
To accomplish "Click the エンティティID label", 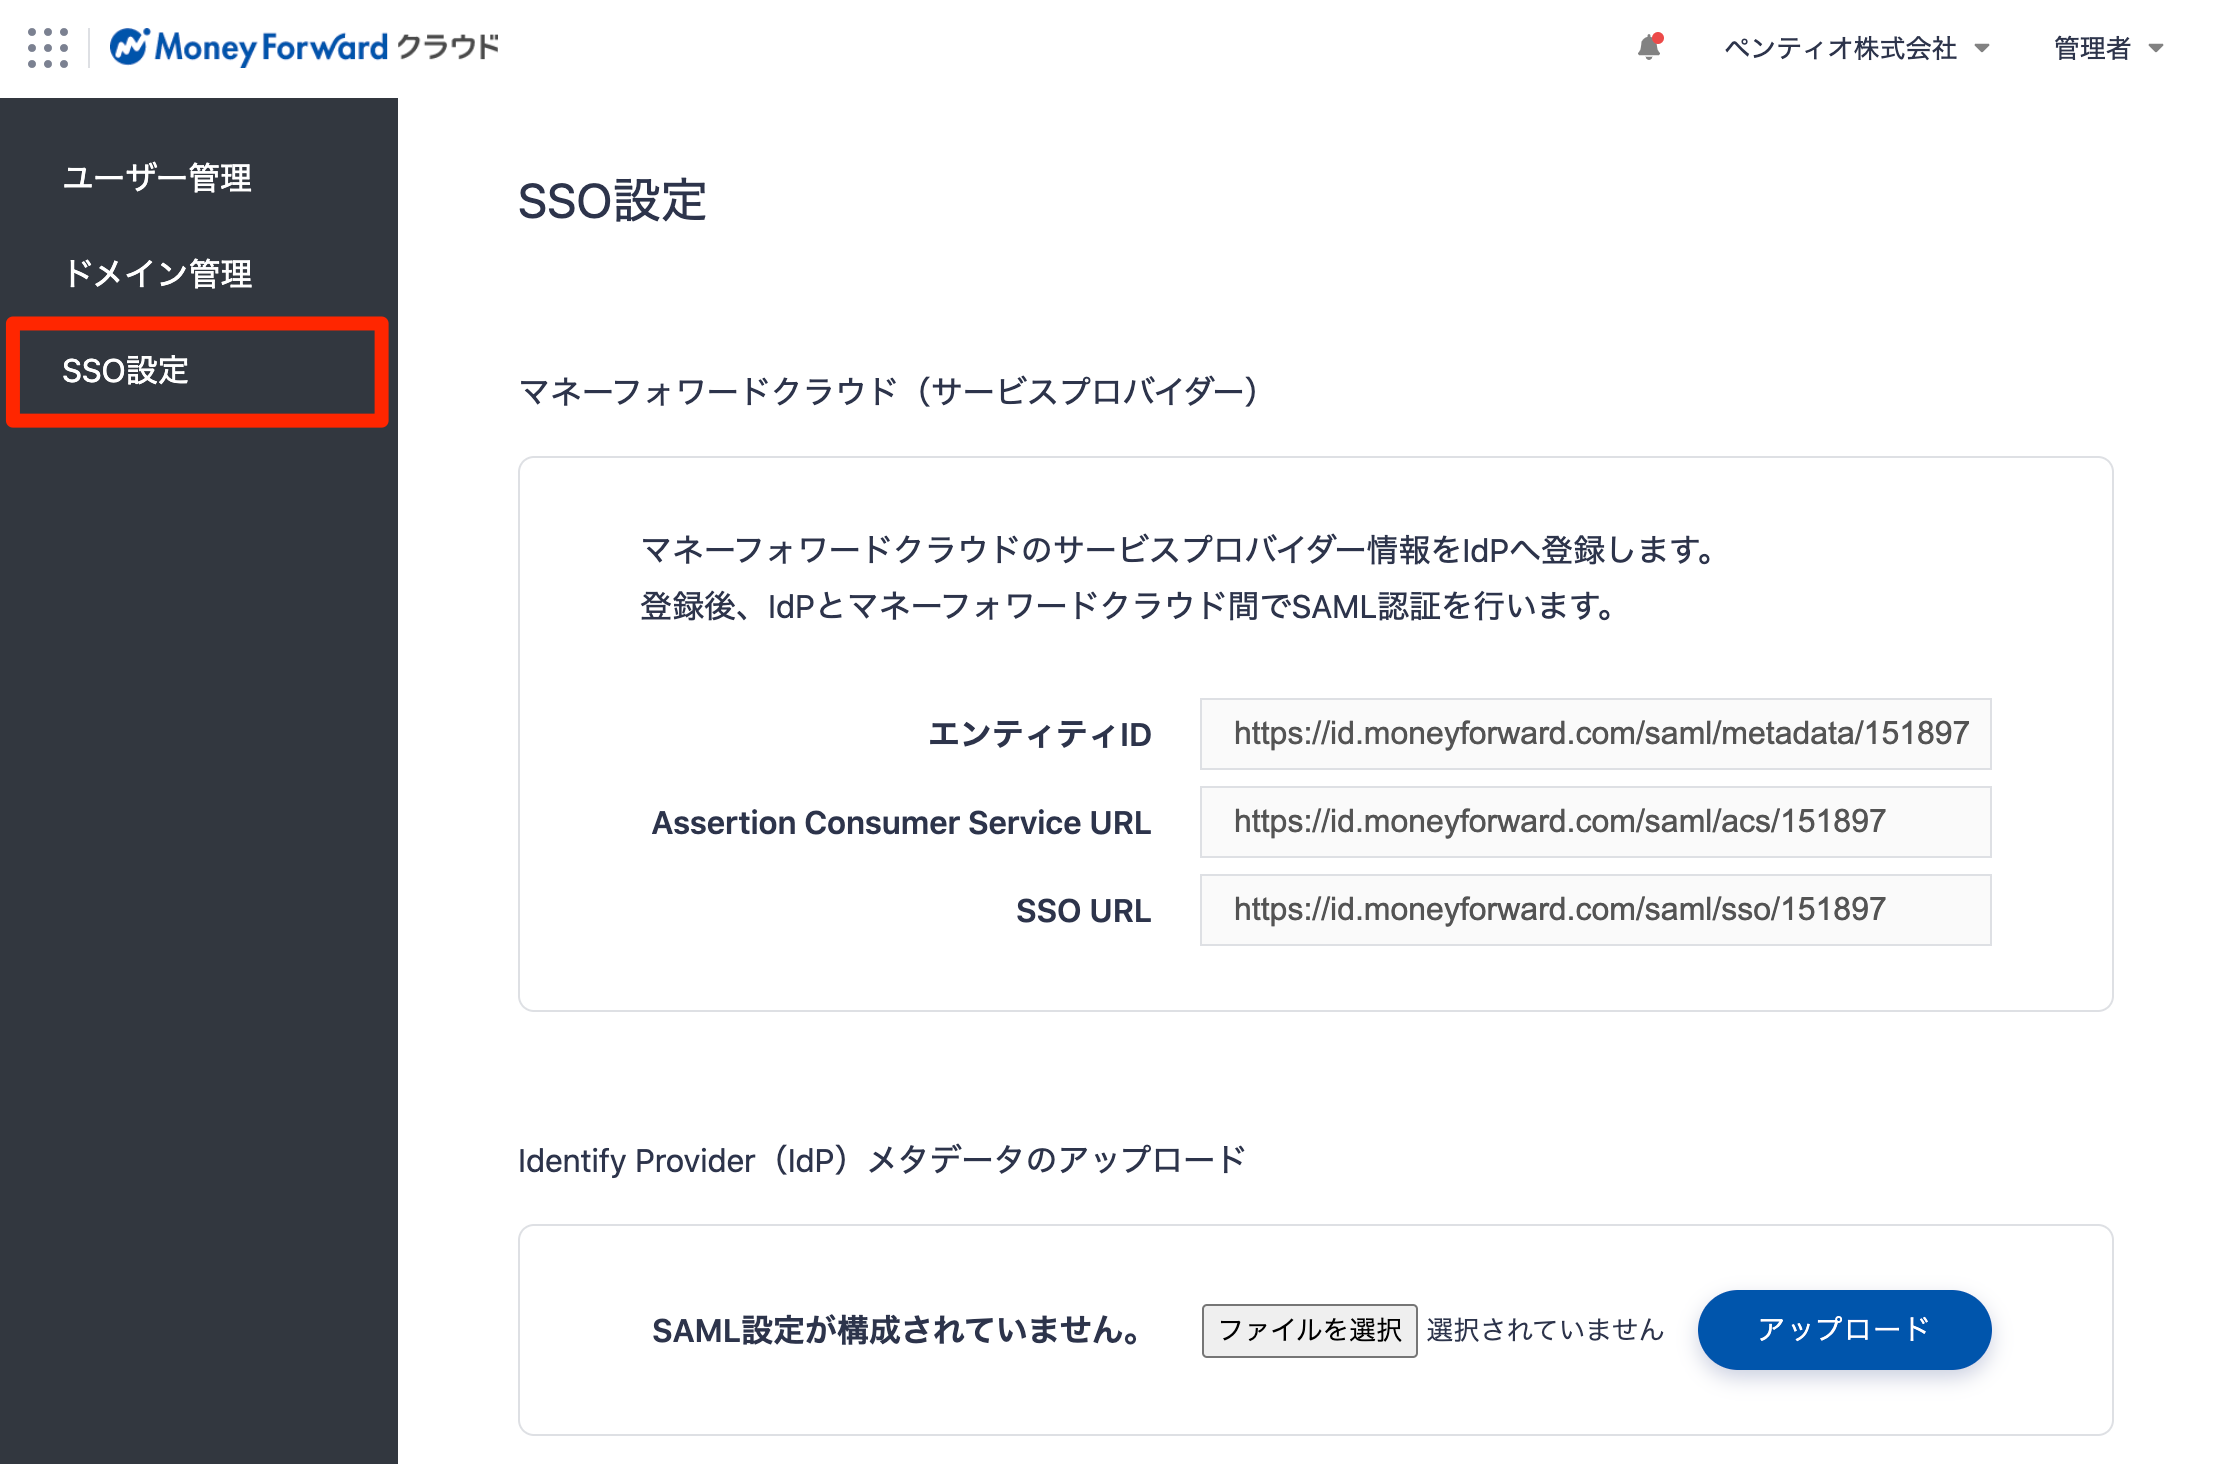I will click(1040, 735).
